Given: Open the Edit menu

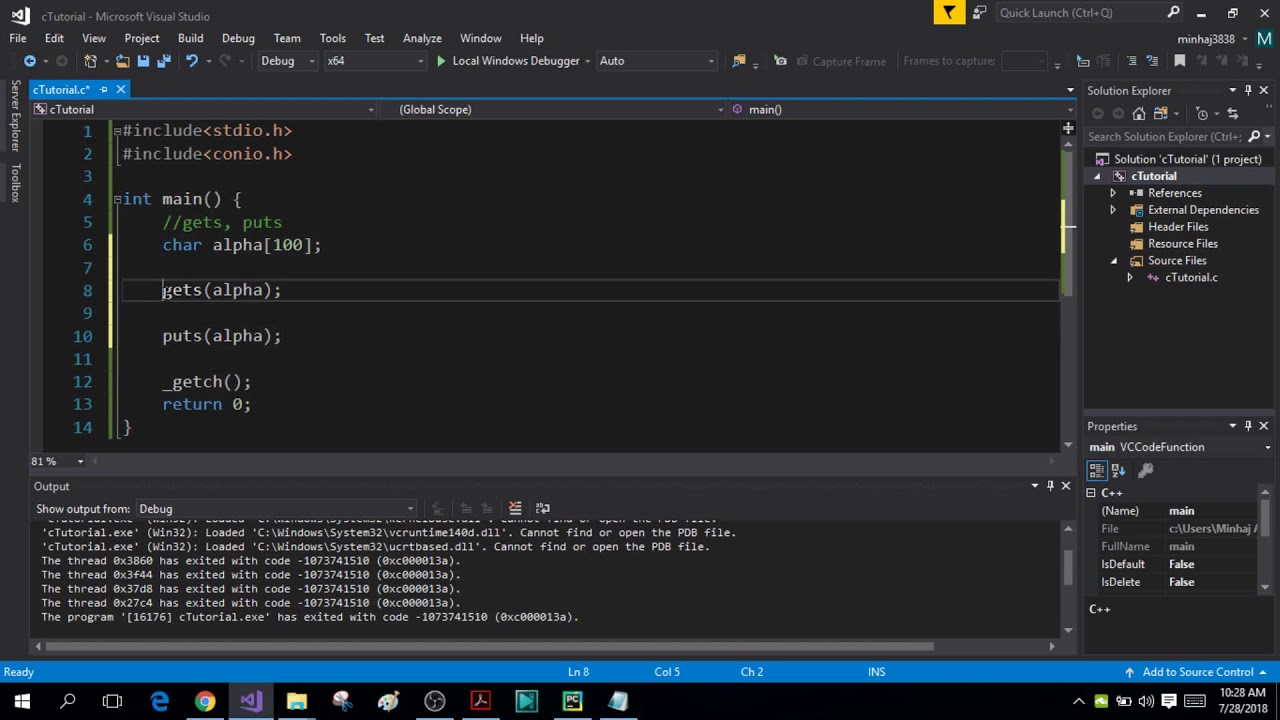Looking at the screenshot, I should [54, 38].
